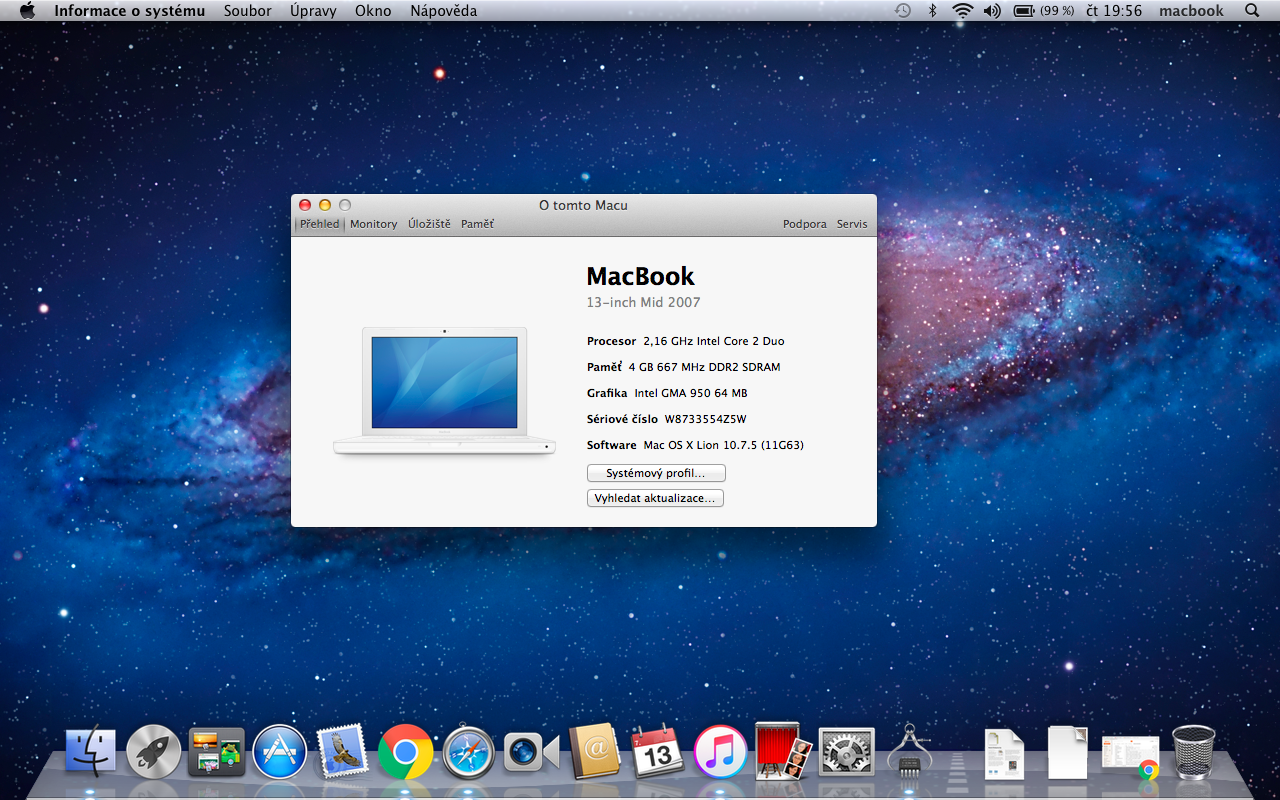
Task: Open the volume control in menu bar
Action: tap(991, 11)
